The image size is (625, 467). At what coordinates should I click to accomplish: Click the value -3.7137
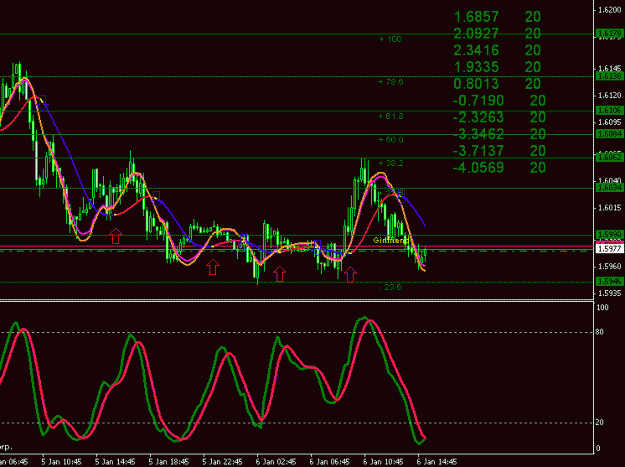(478, 151)
